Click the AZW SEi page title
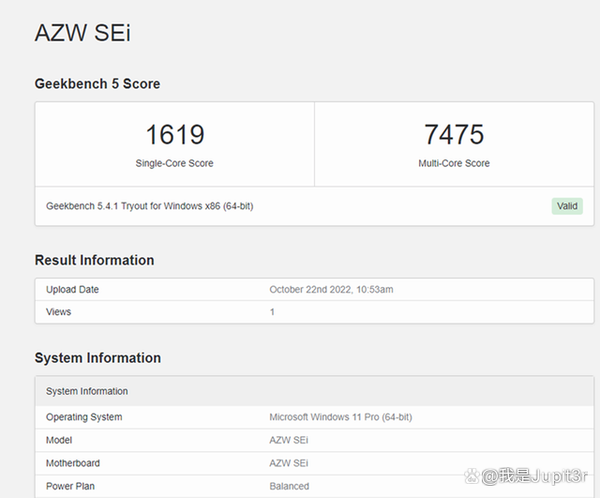Viewport: 600px width, 498px height. [x=83, y=33]
